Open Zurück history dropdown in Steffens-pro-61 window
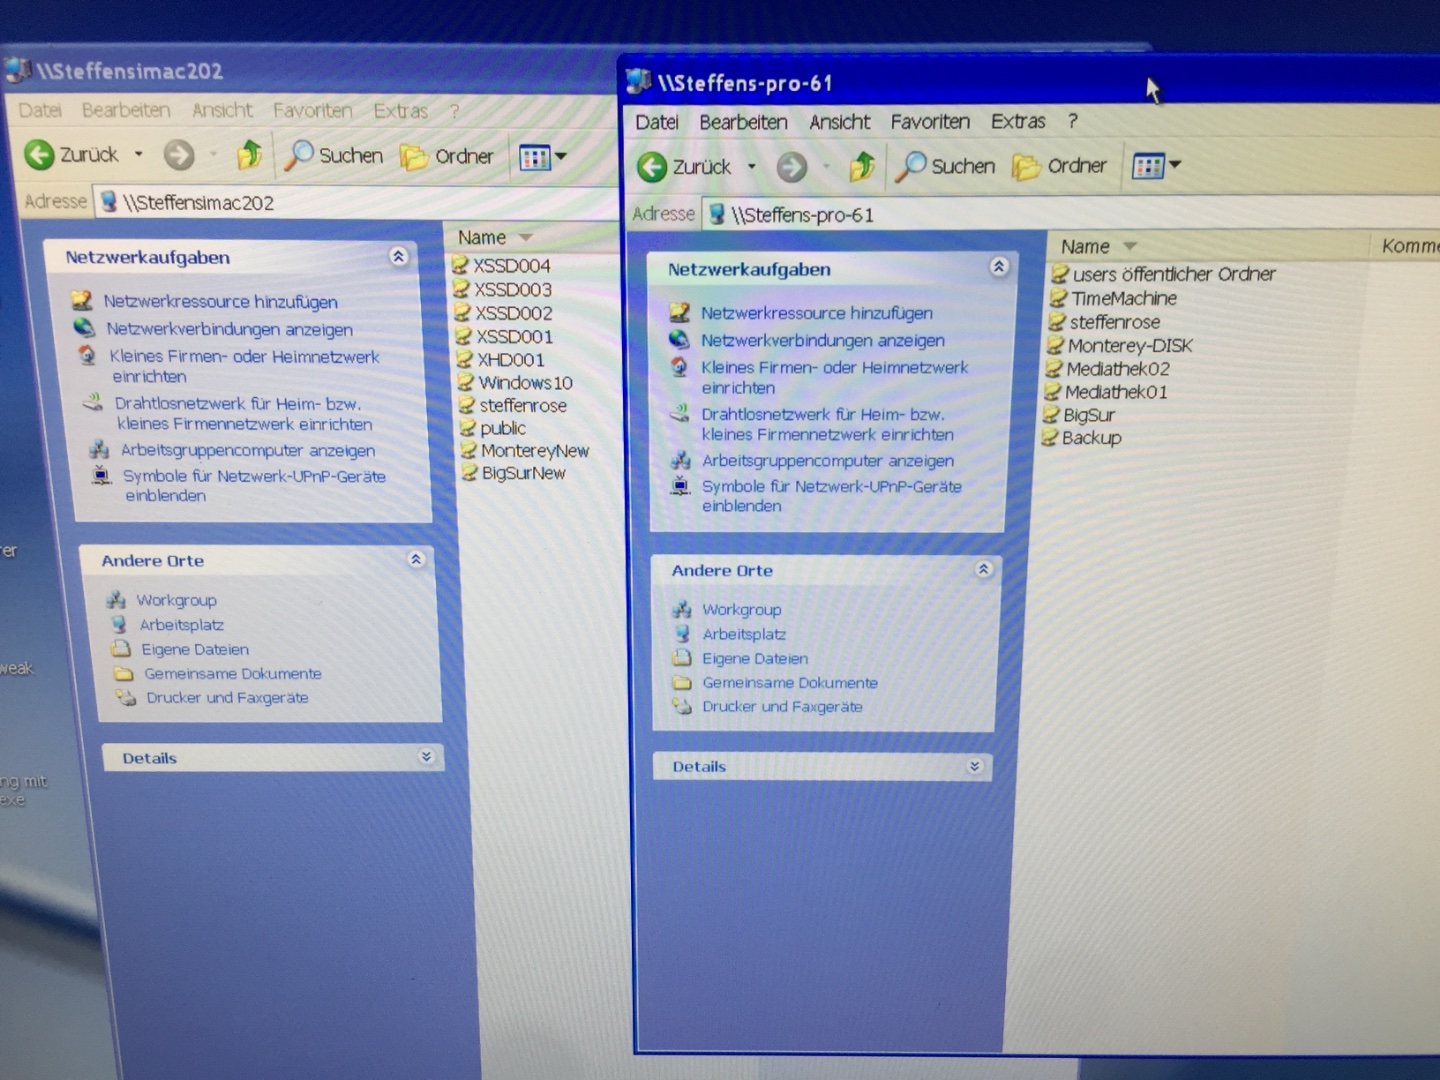The image size is (1440, 1080). click(x=751, y=167)
